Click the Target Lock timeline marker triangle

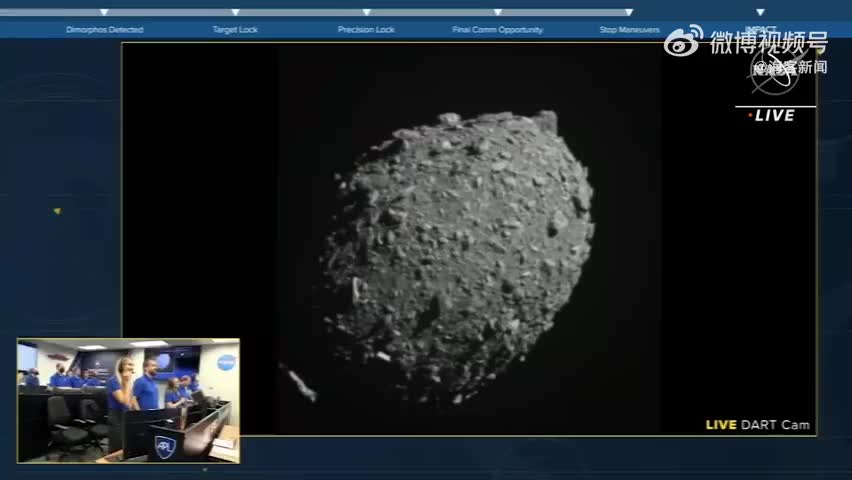pos(235,12)
